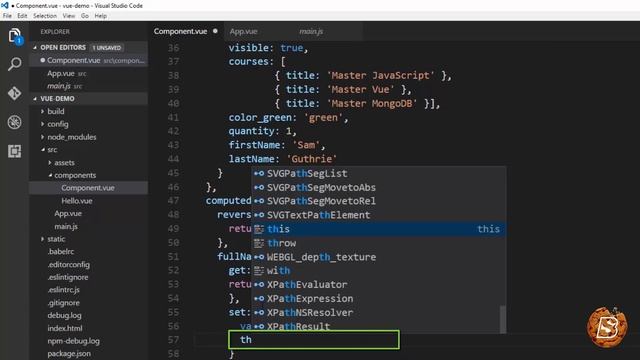This screenshot has height=360, width=640.
Task: Pick SVGPathSegList suggestion
Action: tap(378, 173)
